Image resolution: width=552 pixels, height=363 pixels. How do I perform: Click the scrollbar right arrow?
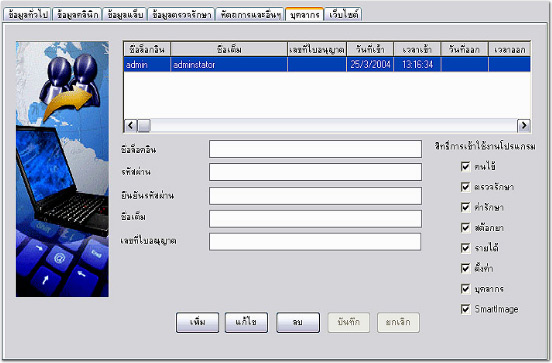[523, 125]
